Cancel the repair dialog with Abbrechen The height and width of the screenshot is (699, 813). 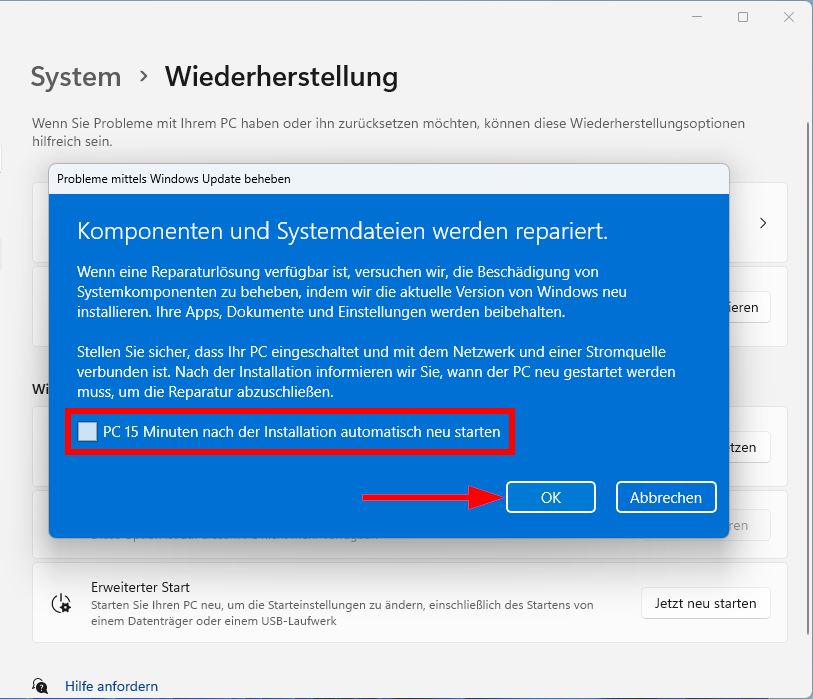(x=665, y=497)
